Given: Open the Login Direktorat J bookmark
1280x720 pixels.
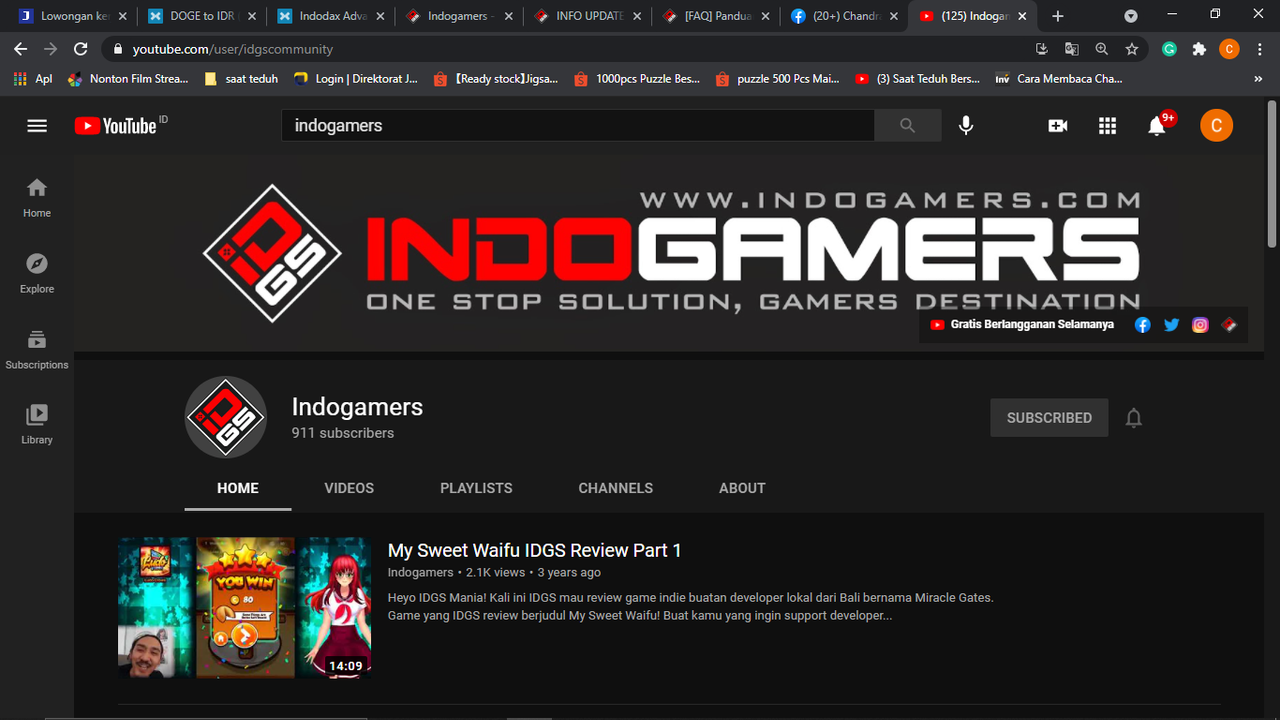Looking at the screenshot, I should point(355,78).
